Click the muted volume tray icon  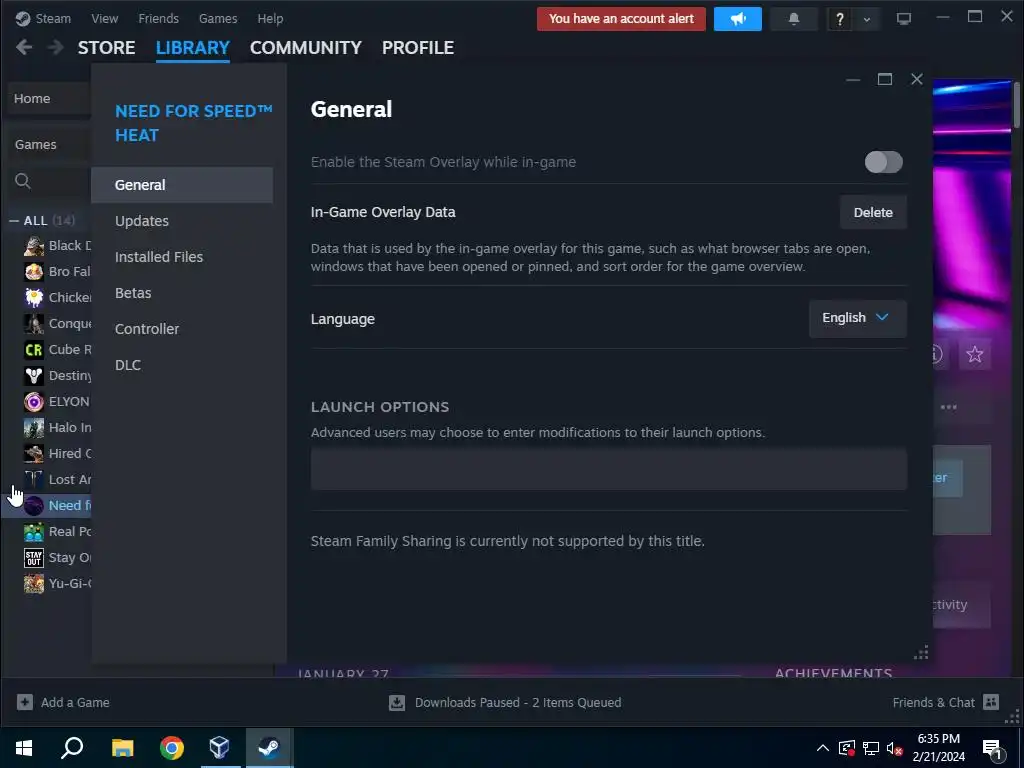(895, 748)
